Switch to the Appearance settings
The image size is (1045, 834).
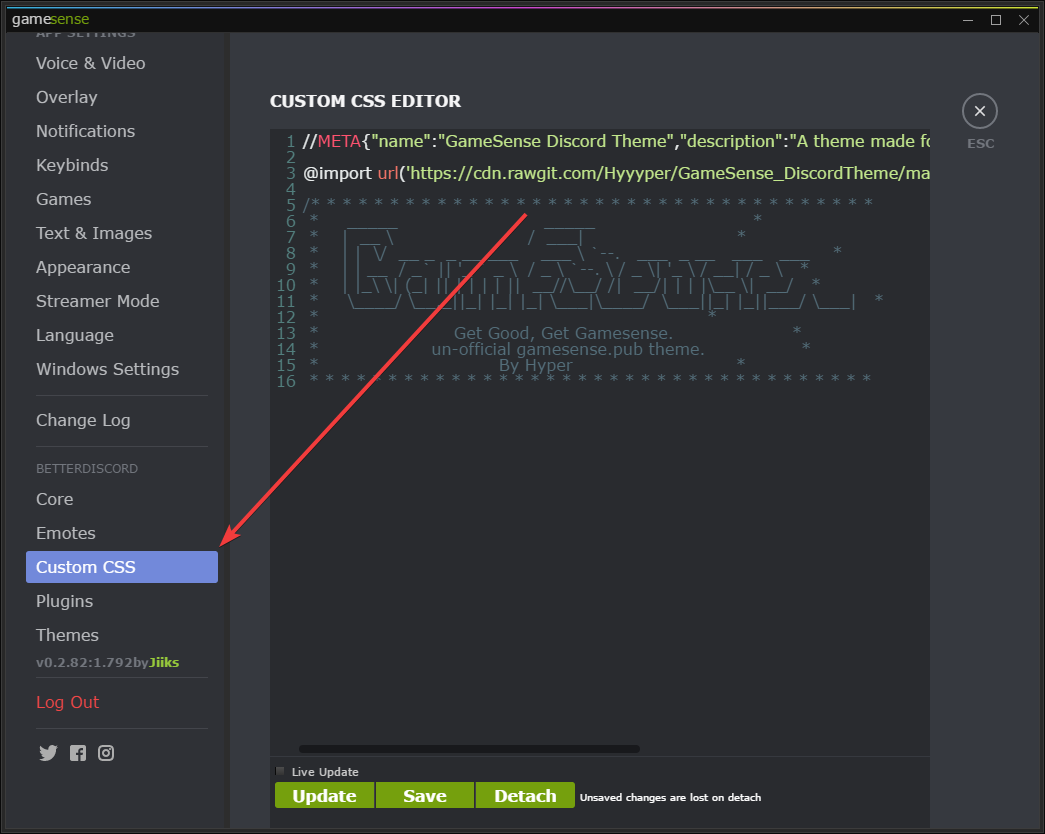tap(83, 267)
